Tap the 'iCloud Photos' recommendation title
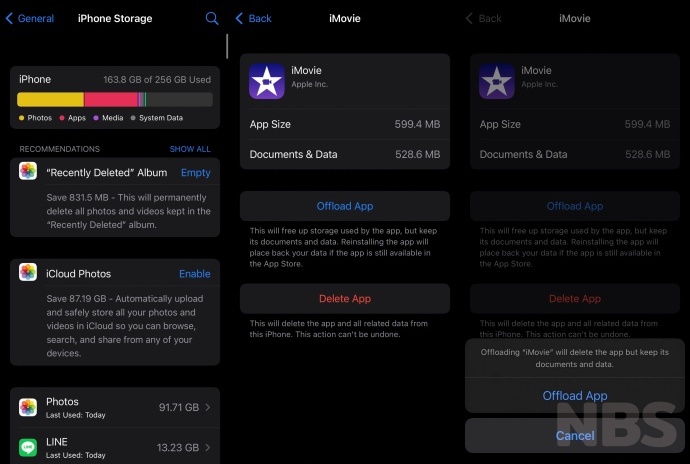This screenshot has width=690, height=464. (79, 274)
